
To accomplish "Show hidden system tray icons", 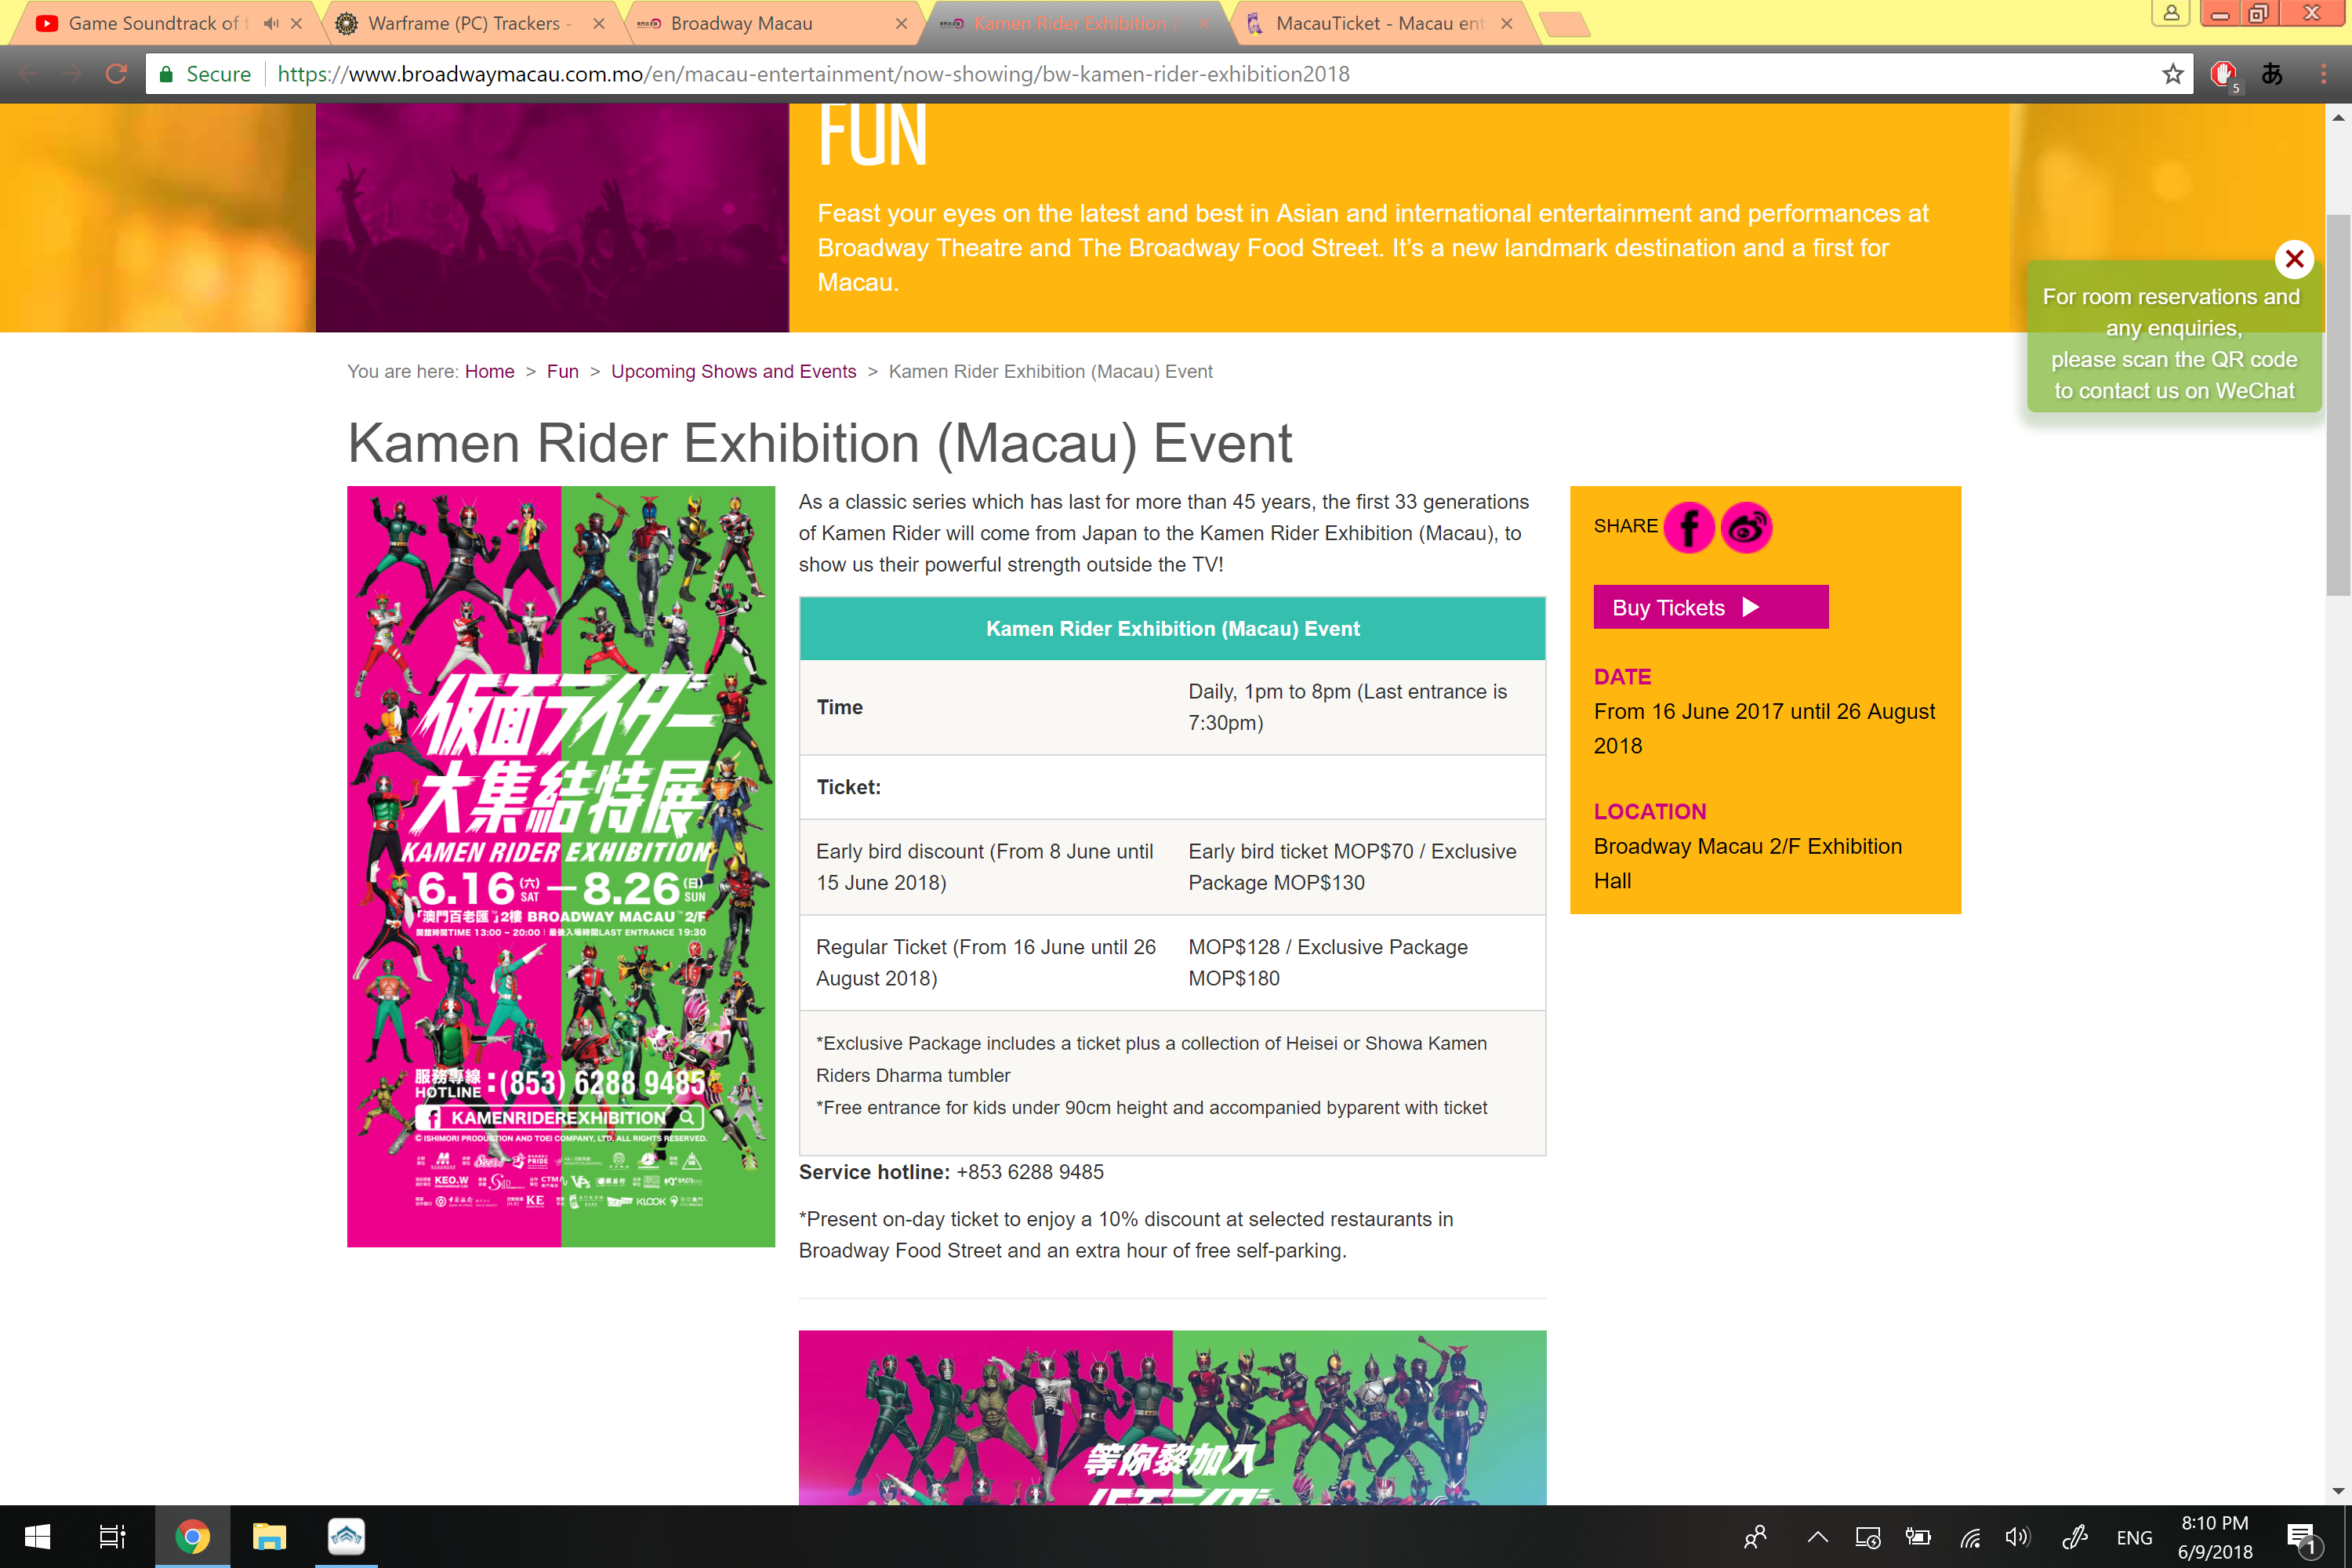I will pyautogui.click(x=1818, y=1537).
